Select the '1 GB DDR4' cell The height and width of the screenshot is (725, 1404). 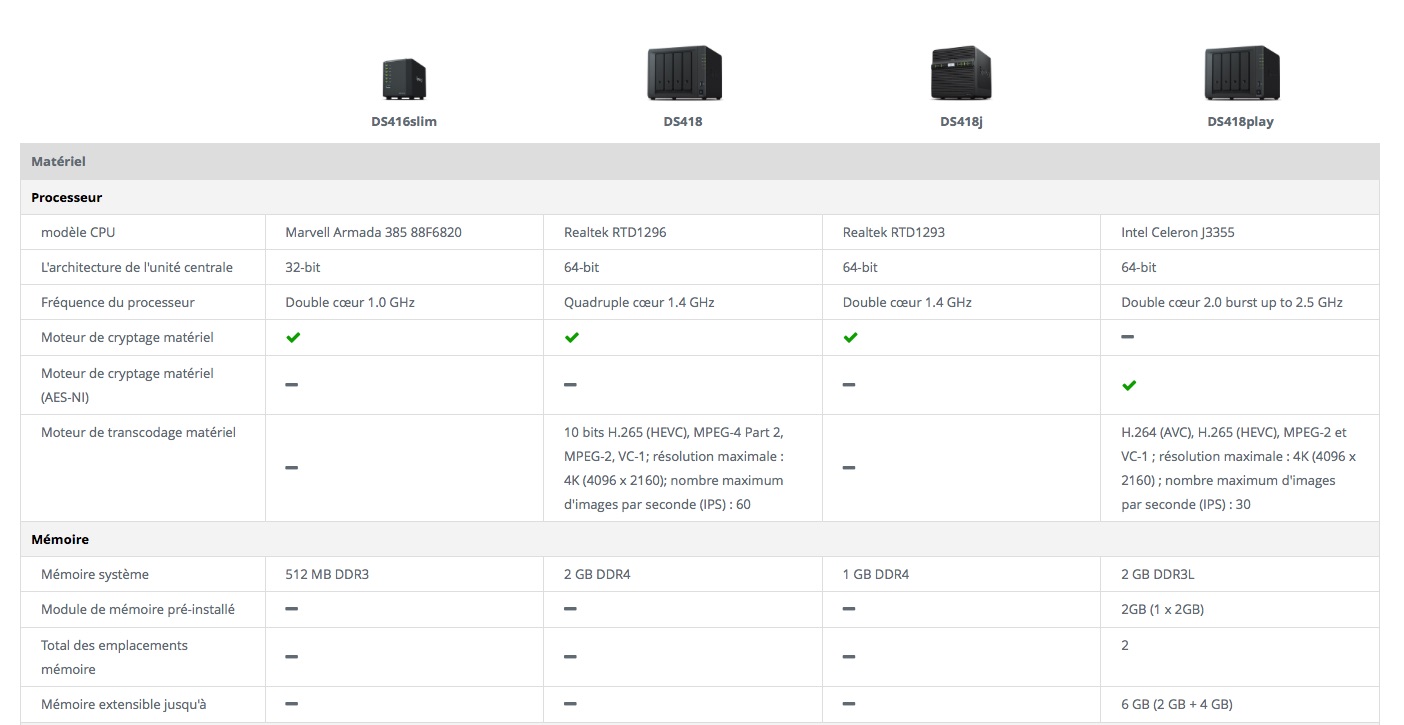point(876,574)
